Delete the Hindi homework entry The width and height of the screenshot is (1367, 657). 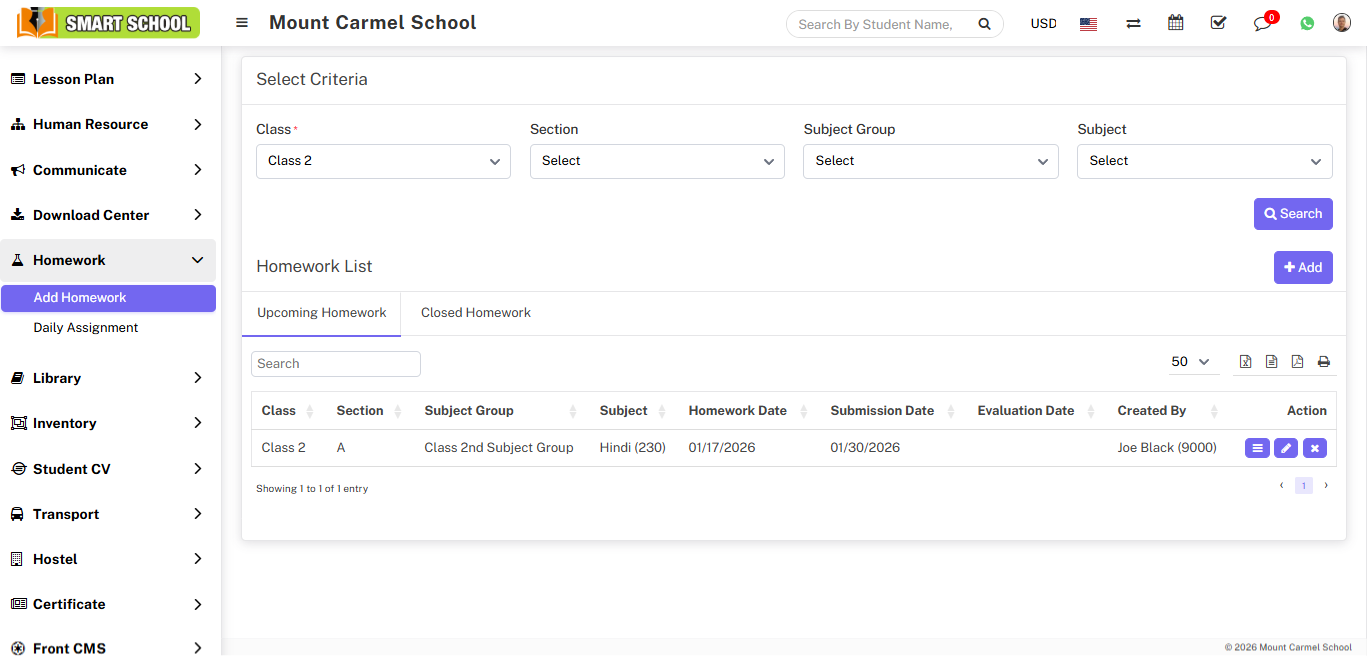point(1315,448)
